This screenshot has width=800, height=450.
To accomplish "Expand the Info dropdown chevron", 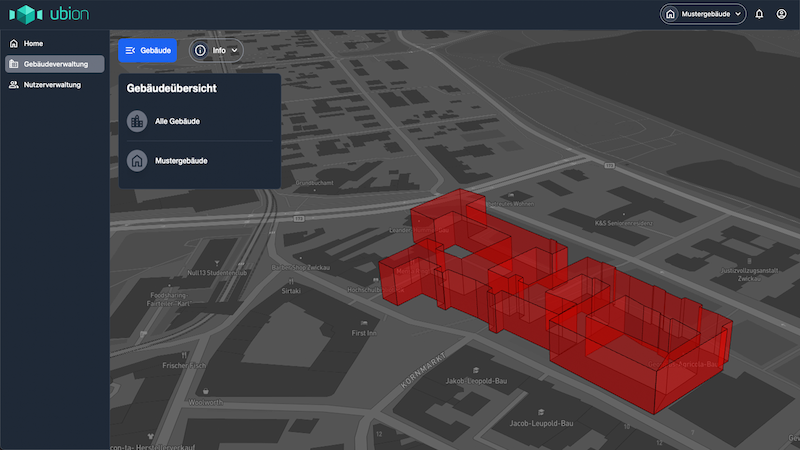I will pos(235,50).
